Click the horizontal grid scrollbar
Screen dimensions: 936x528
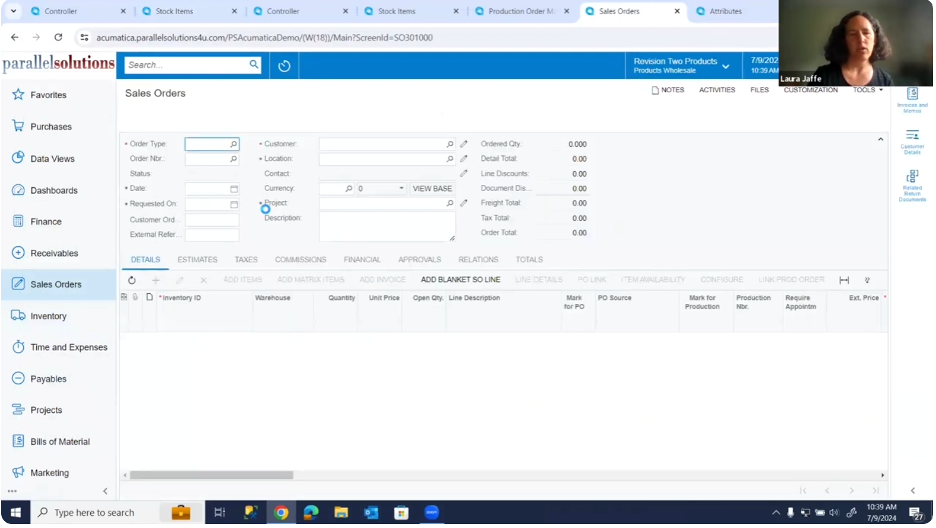(x=212, y=475)
